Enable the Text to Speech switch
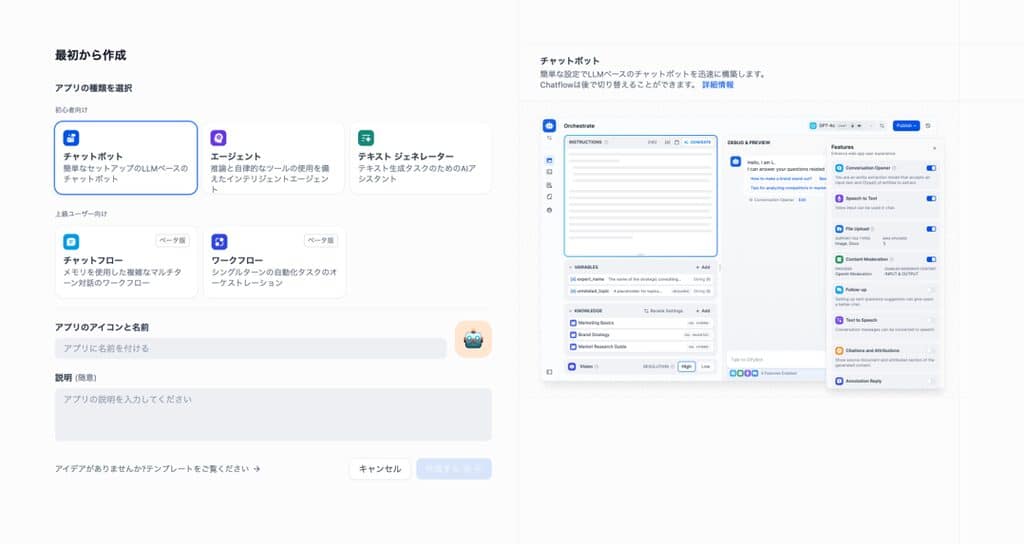The width and height of the screenshot is (1024, 544). [931, 320]
